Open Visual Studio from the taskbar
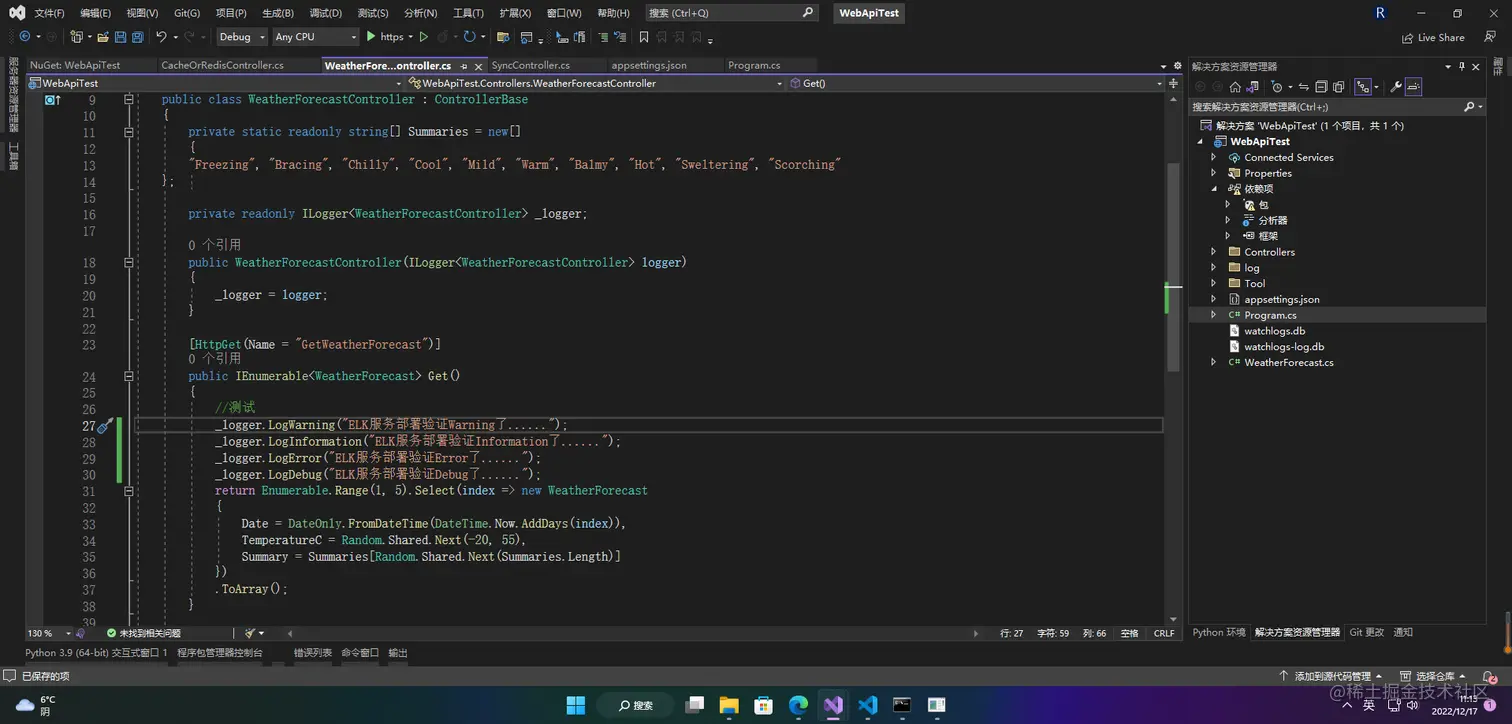 [x=833, y=705]
